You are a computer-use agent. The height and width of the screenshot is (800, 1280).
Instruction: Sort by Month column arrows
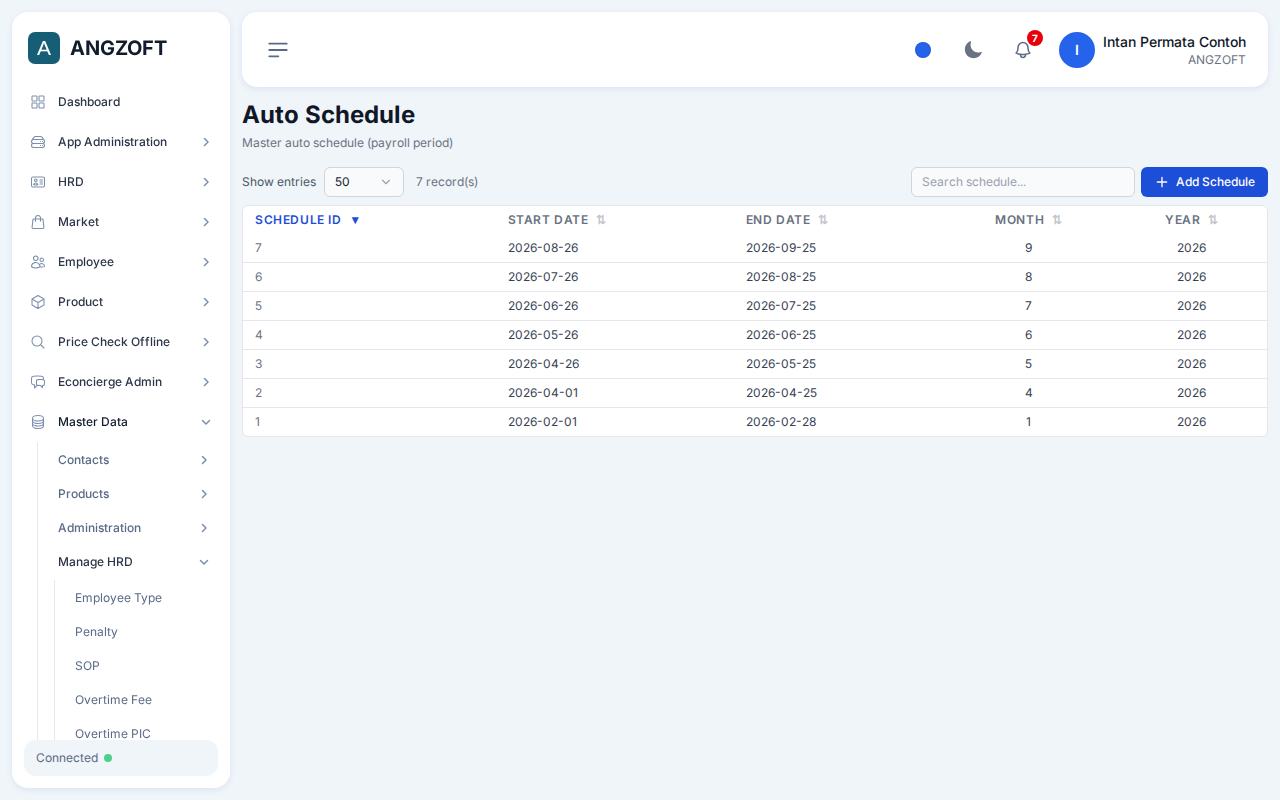click(x=1057, y=220)
